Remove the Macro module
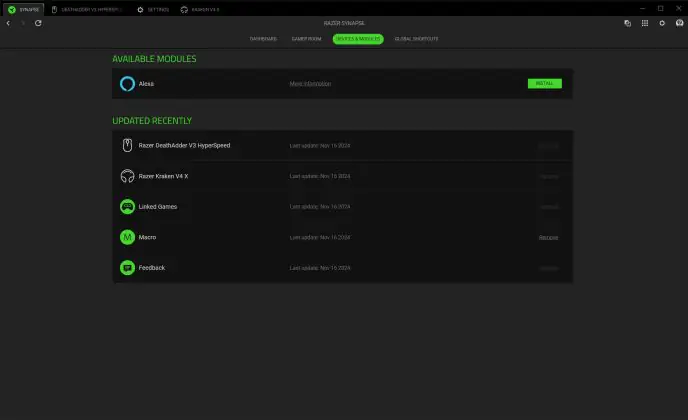Screen dimensions: 688x420 coord(548,237)
